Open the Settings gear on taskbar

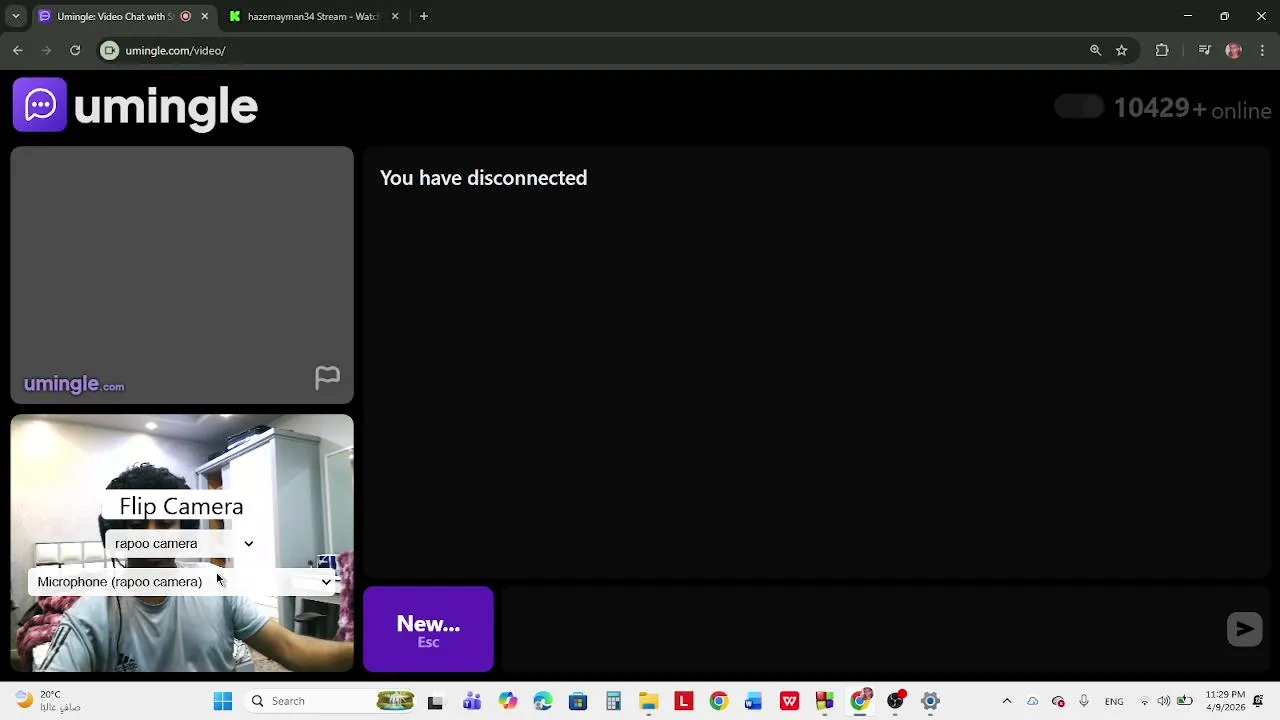(930, 701)
